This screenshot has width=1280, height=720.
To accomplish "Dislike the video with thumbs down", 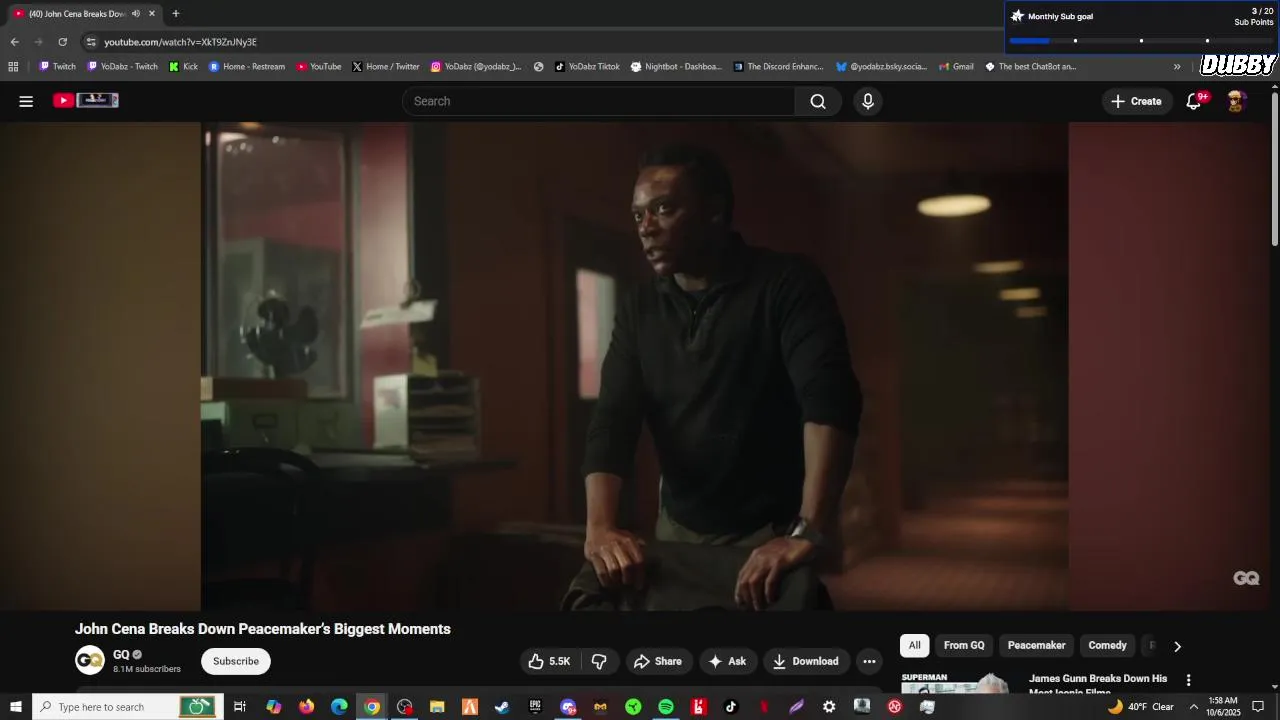I will pyautogui.click(x=599, y=661).
